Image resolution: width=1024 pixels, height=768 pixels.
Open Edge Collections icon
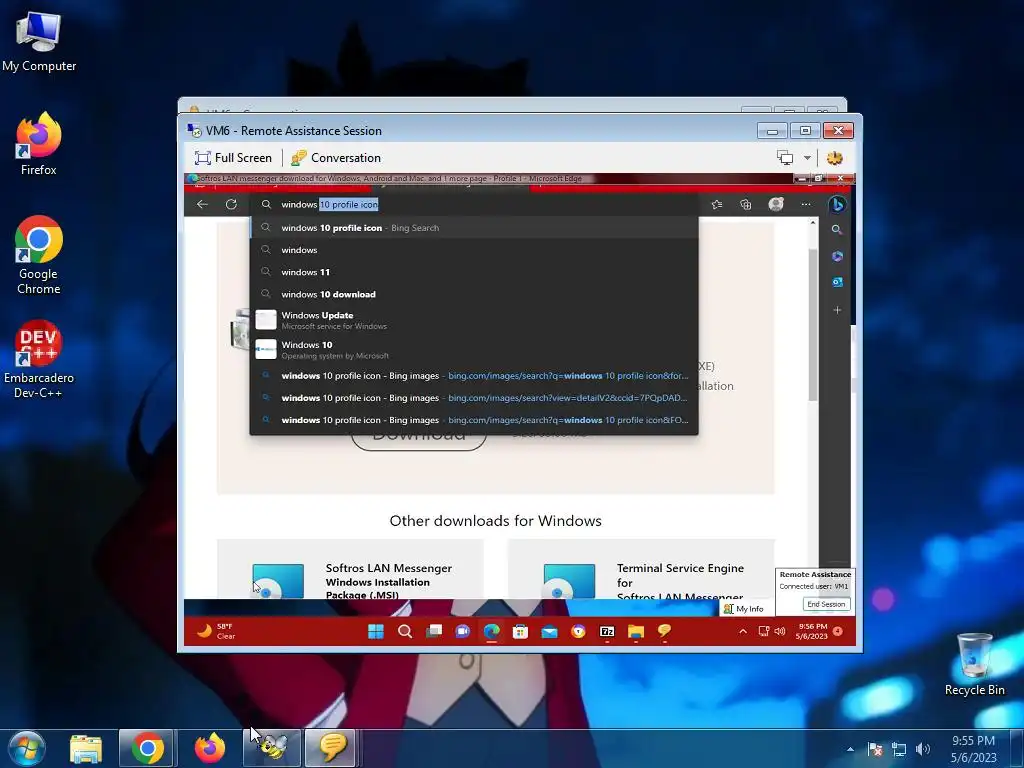pyautogui.click(x=745, y=204)
